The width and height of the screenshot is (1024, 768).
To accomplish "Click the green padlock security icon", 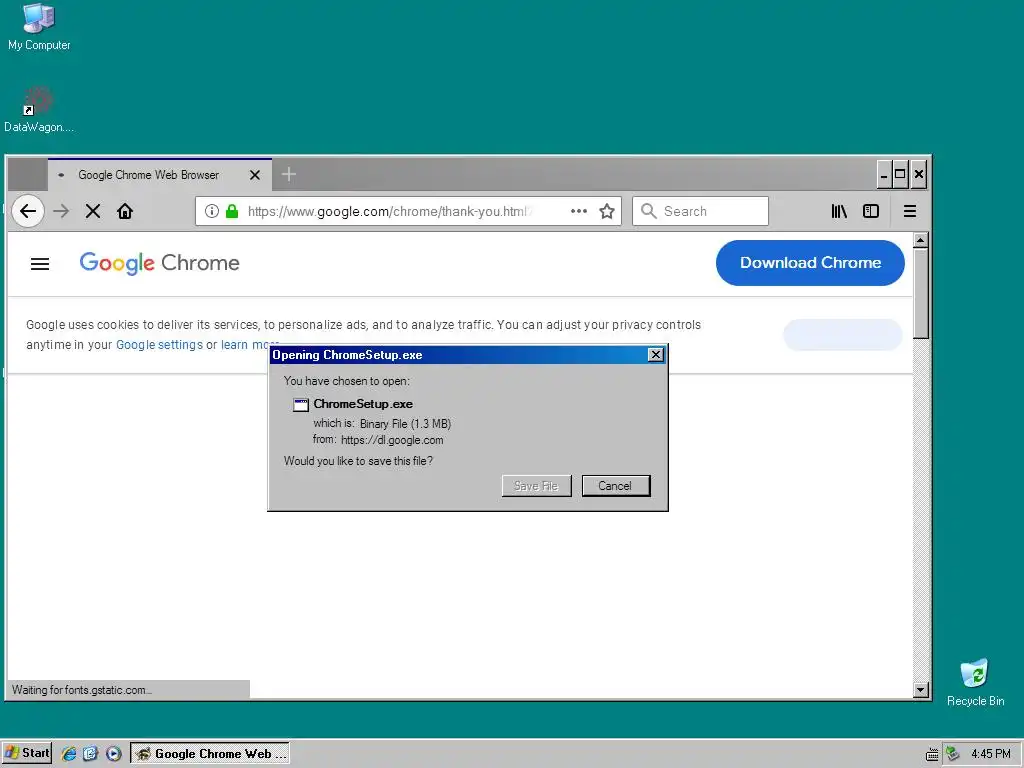I will [232, 211].
